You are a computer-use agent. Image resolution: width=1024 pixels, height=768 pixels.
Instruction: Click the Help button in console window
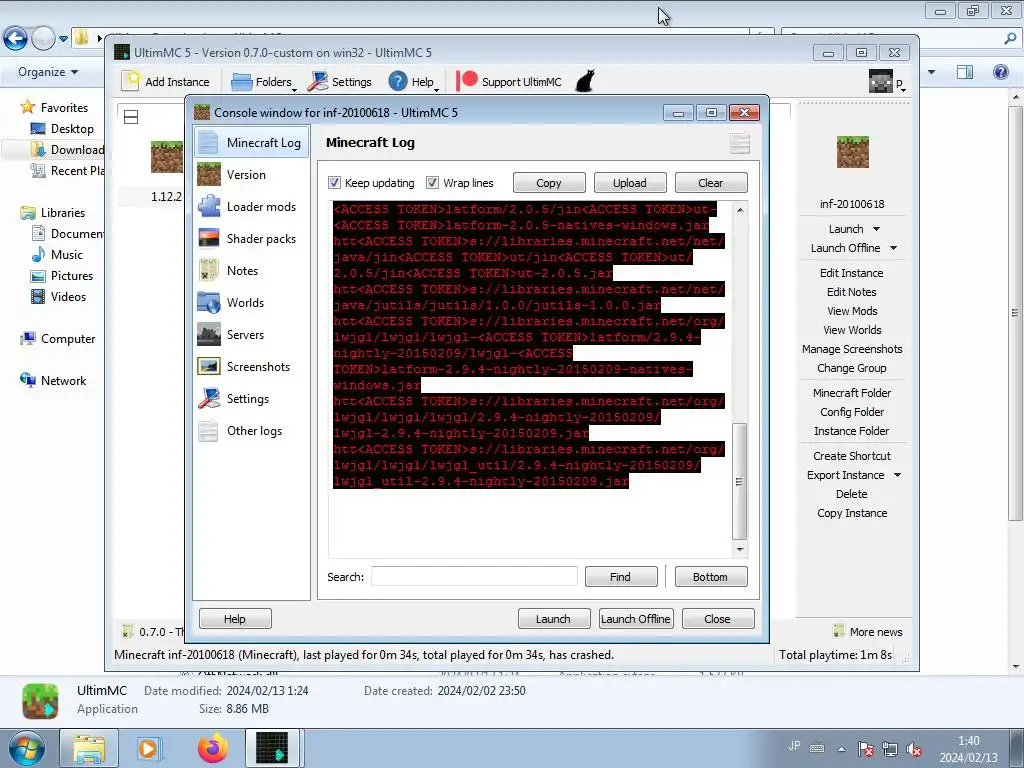pyautogui.click(x=235, y=618)
